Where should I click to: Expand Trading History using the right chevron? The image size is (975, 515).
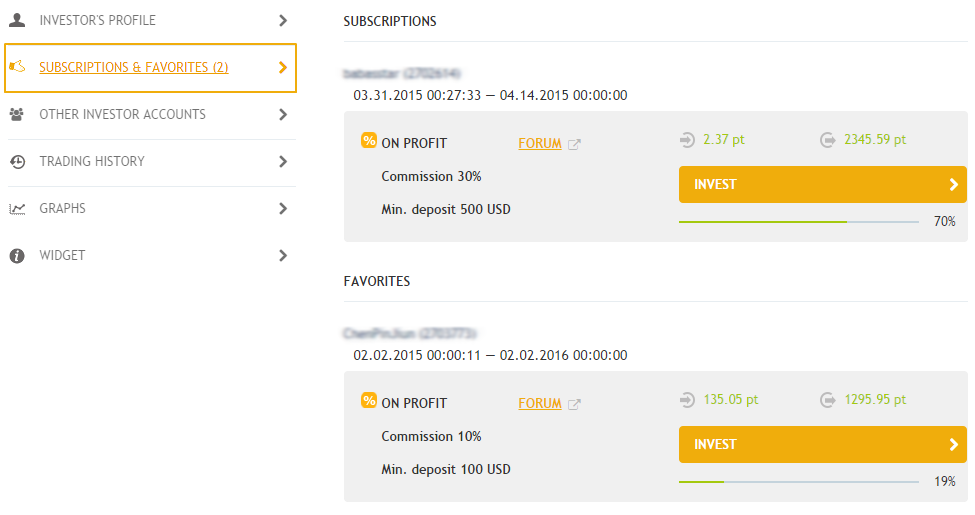[283, 162]
